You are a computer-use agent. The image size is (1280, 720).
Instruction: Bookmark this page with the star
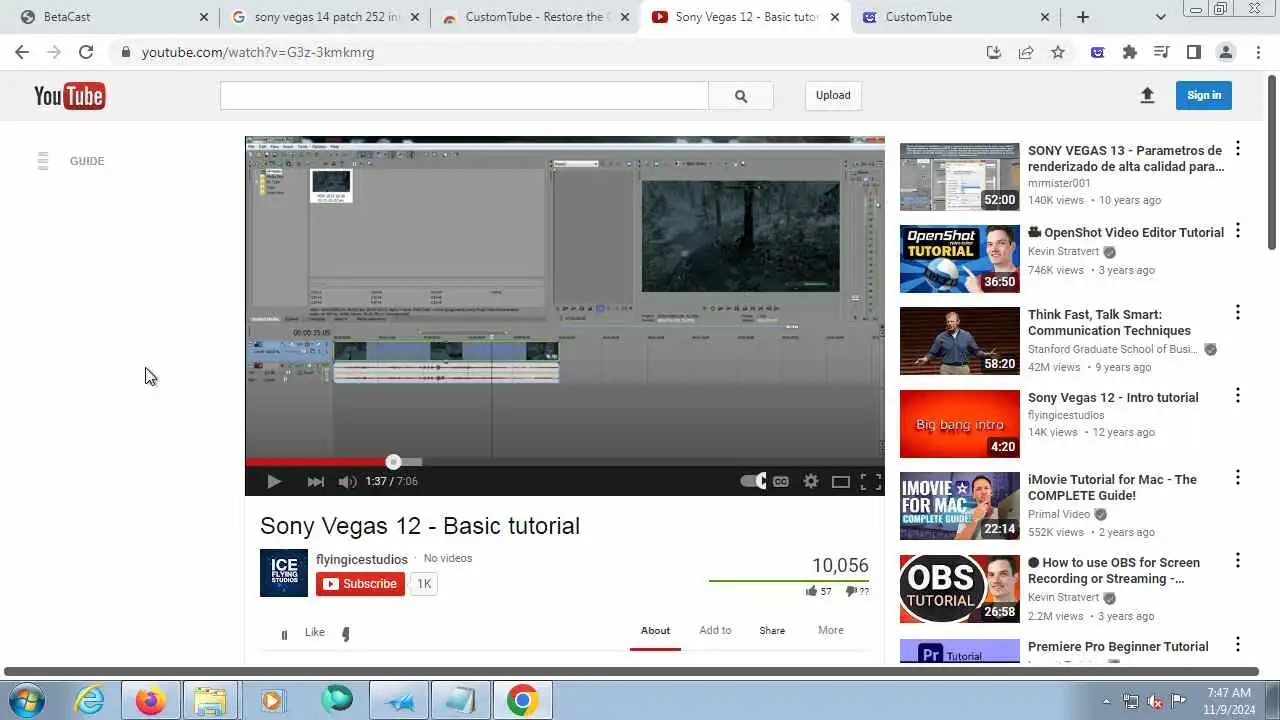1058,52
